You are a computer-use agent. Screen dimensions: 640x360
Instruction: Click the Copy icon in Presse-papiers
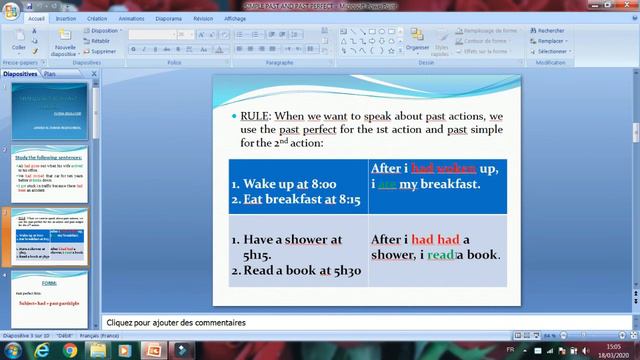click(34, 41)
